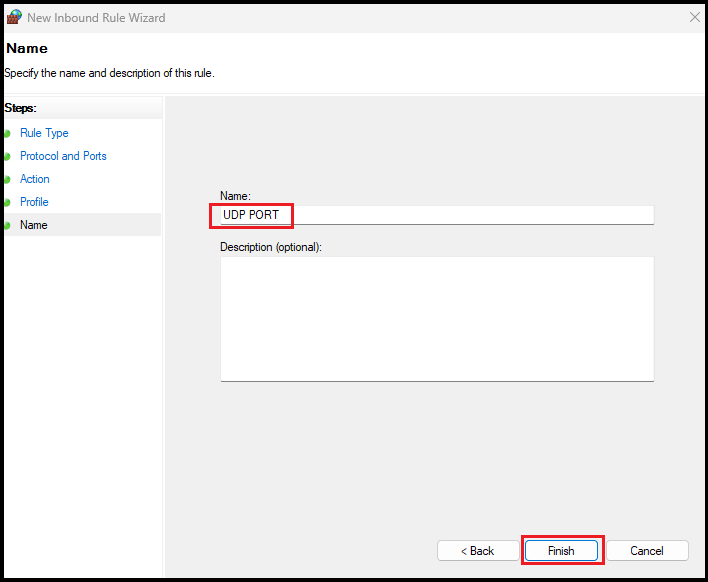Click the 'Description (optional):' label
Viewport: 708px width, 582px height.
click(x=271, y=246)
